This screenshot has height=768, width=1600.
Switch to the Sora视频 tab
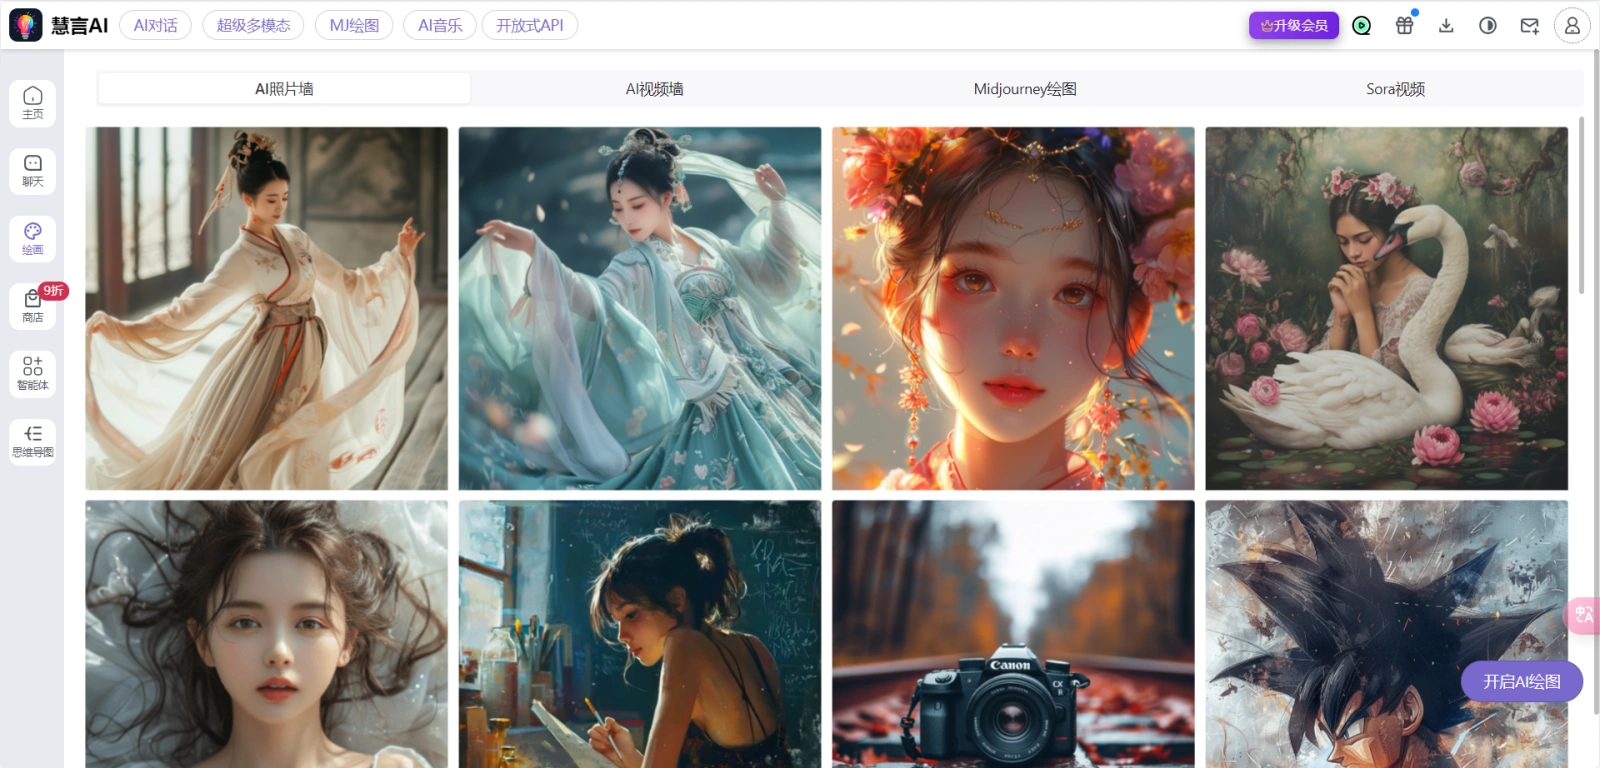(x=1395, y=89)
